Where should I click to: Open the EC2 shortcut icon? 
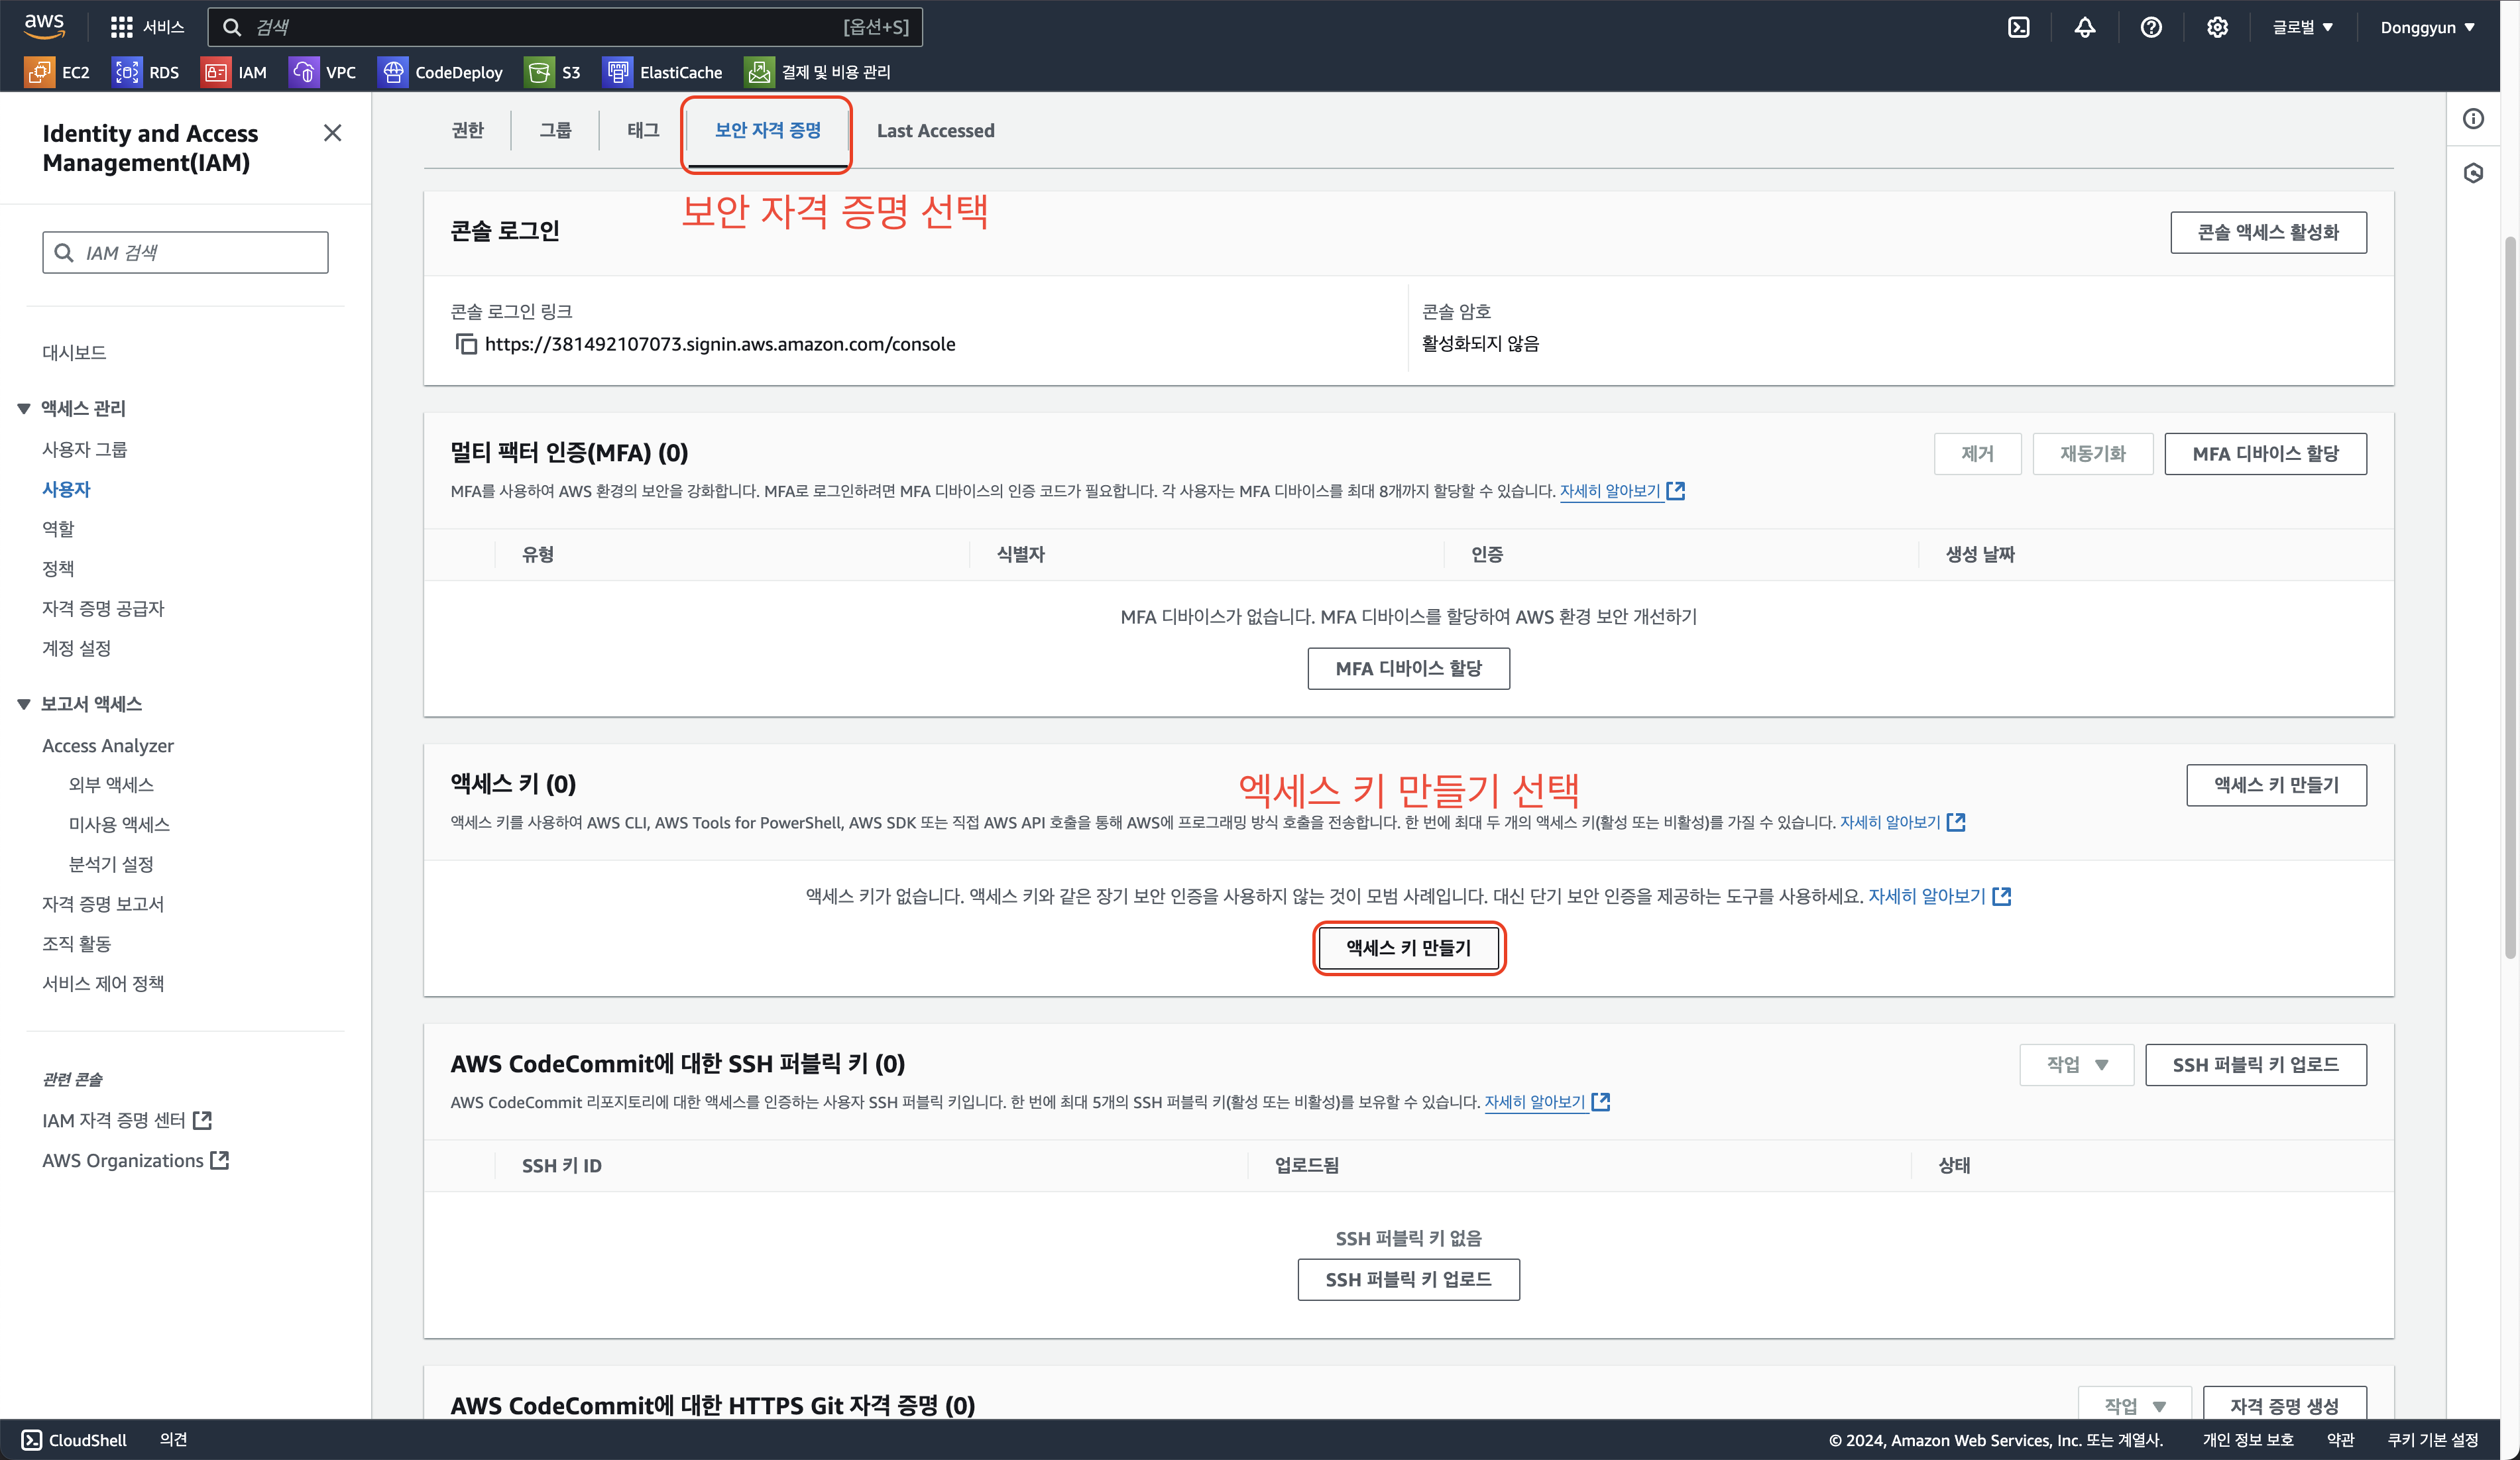[39, 72]
